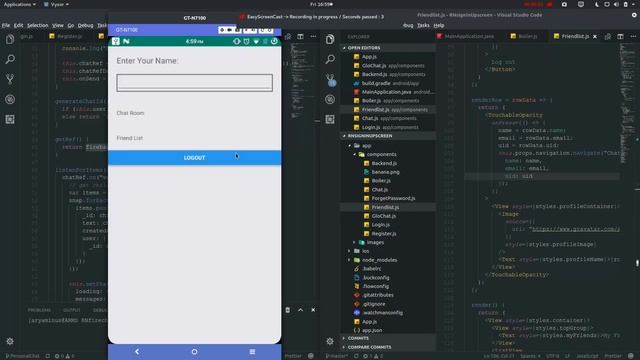
Task: Open Register.js in explorer tree
Action: [x=384, y=233]
